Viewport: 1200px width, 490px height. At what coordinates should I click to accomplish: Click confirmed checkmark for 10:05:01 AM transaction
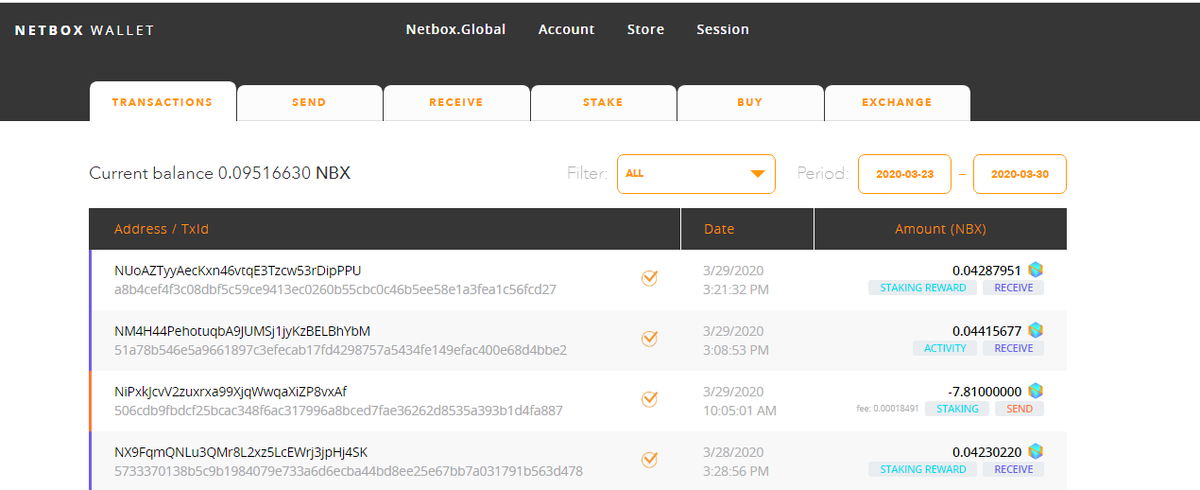649,400
